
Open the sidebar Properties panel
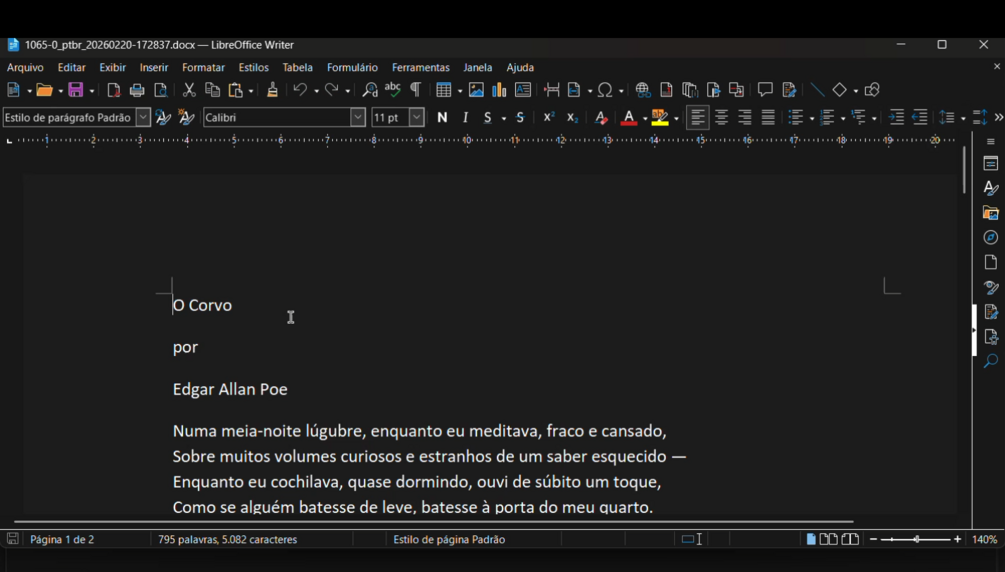pyautogui.click(x=990, y=164)
